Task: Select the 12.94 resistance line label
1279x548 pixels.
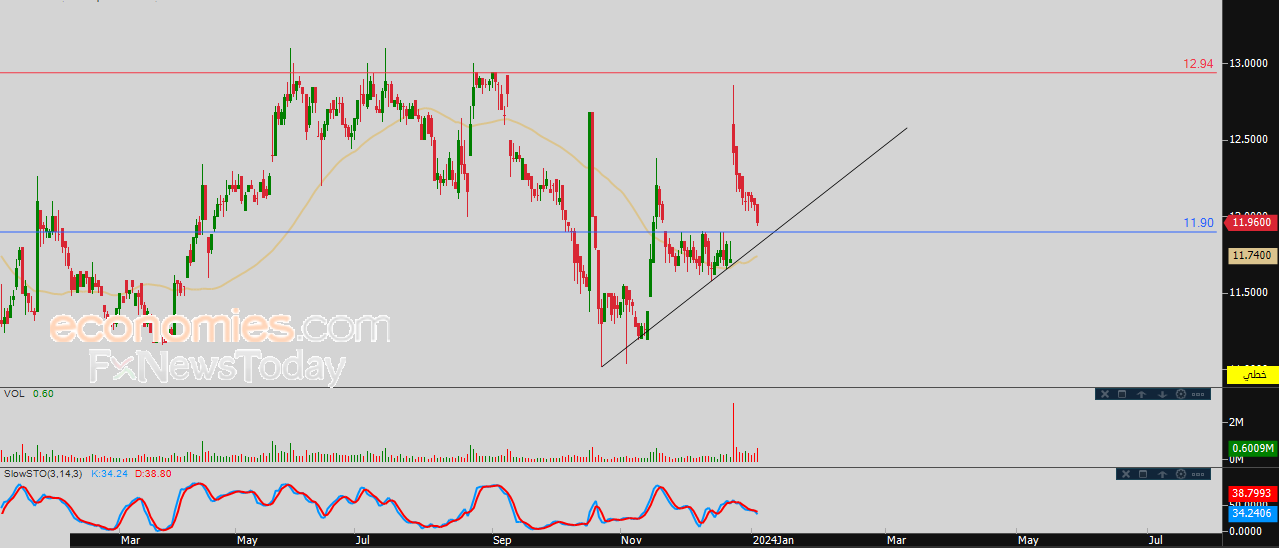Action: click(x=1198, y=63)
